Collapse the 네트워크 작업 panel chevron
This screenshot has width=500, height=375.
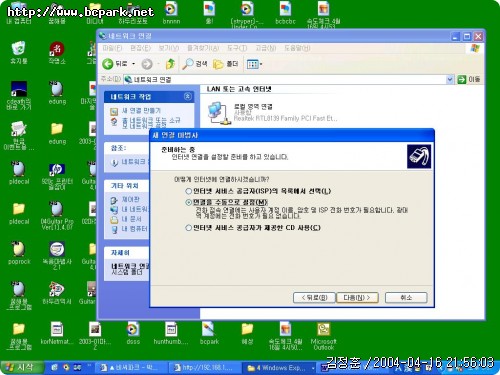188,96
